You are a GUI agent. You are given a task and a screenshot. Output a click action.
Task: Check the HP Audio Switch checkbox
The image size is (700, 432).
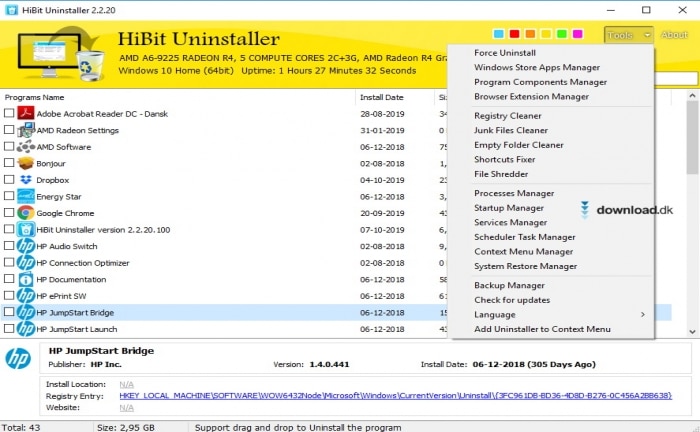pyautogui.click(x=9, y=245)
